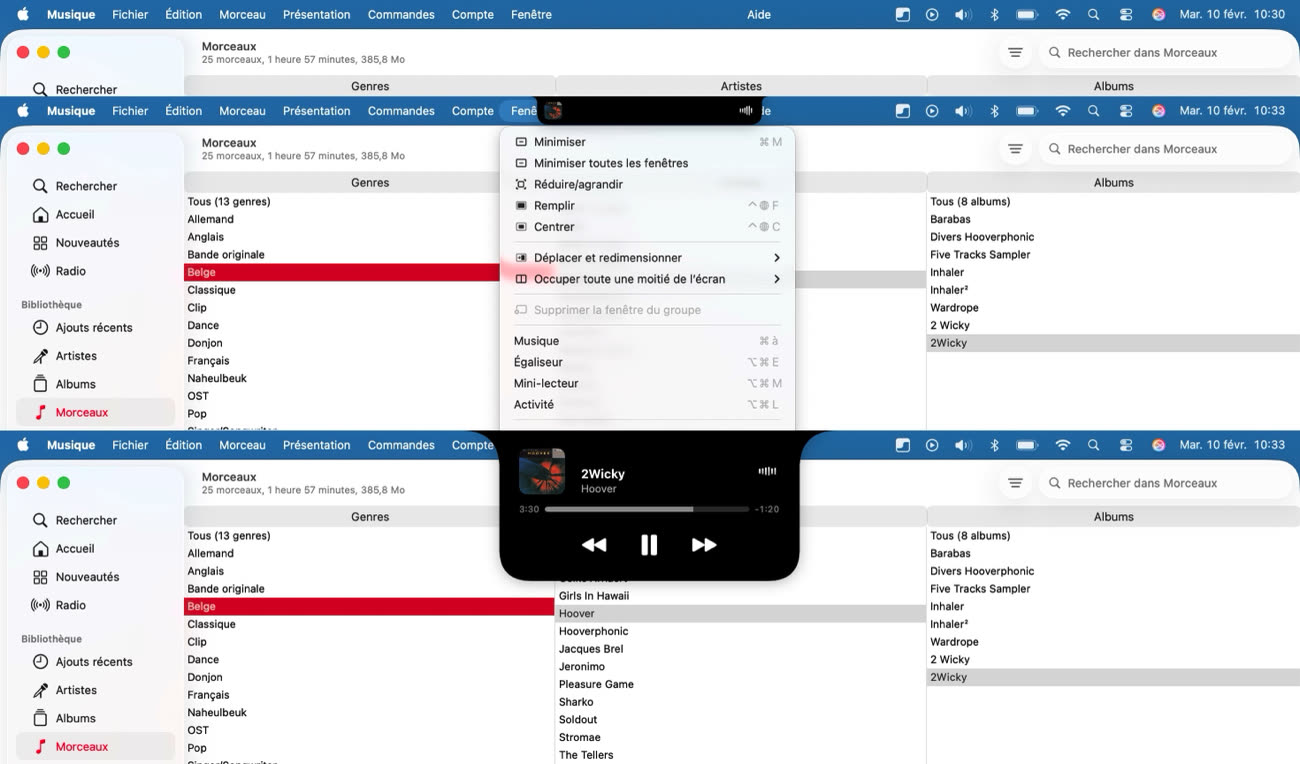The height and width of the screenshot is (764, 1300).
Task: Open Égaliseur from the Fenêtre menu
Action: (538, 362)
